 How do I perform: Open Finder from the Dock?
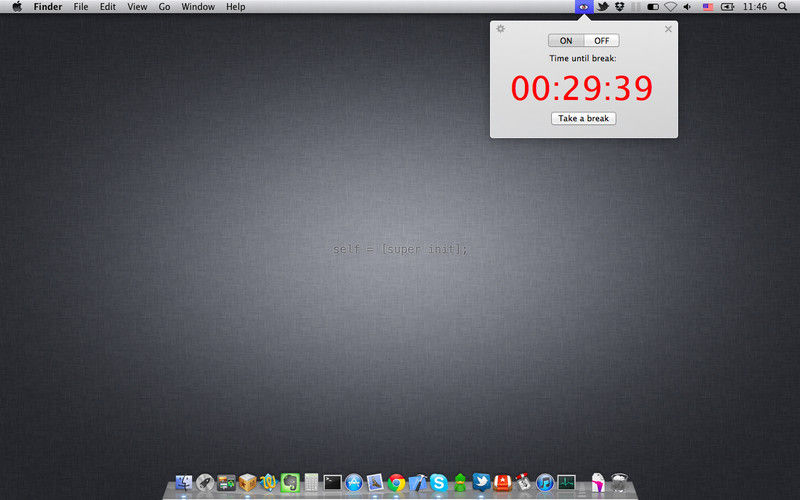(x=184, y=482)
